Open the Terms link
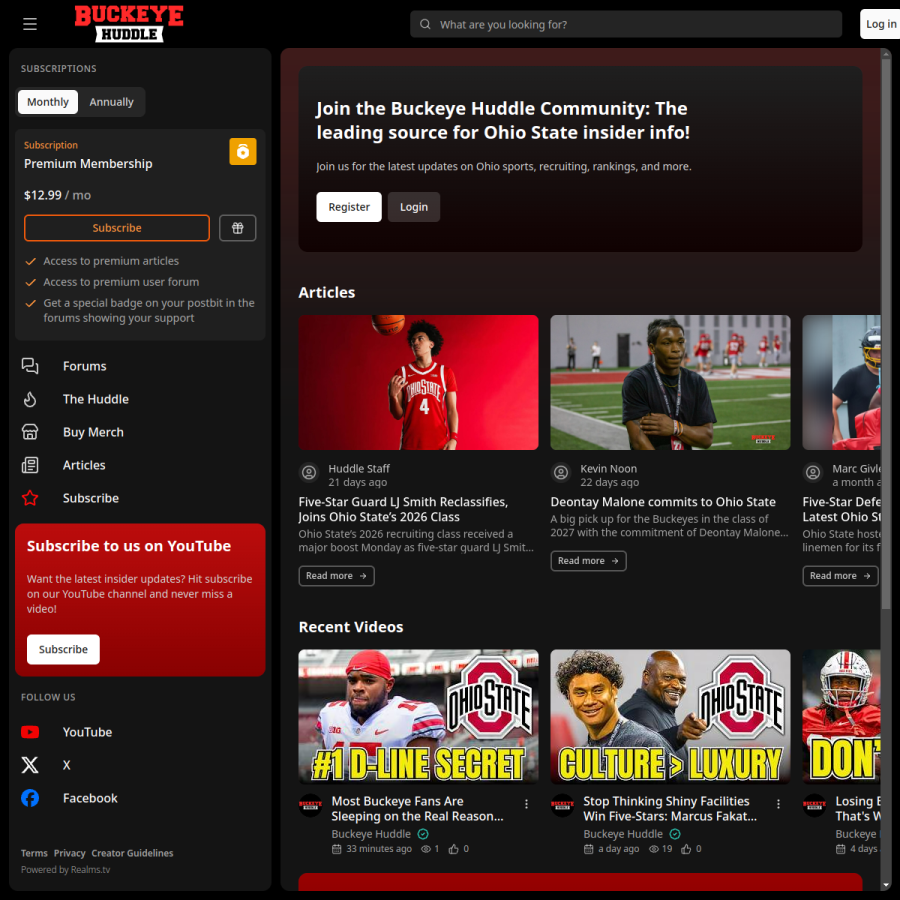The width and height of the screenshot is (900, 900). pos(34,853)
